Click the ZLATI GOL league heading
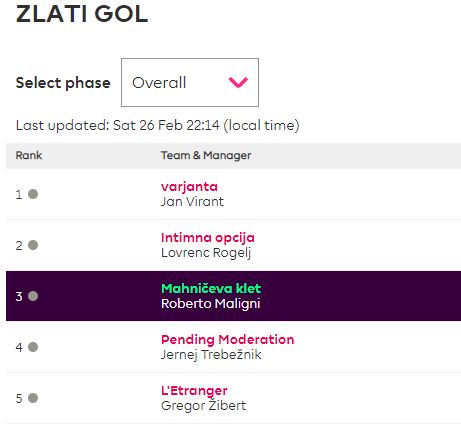This screenshot has width=461, height=425. point(82,14)
